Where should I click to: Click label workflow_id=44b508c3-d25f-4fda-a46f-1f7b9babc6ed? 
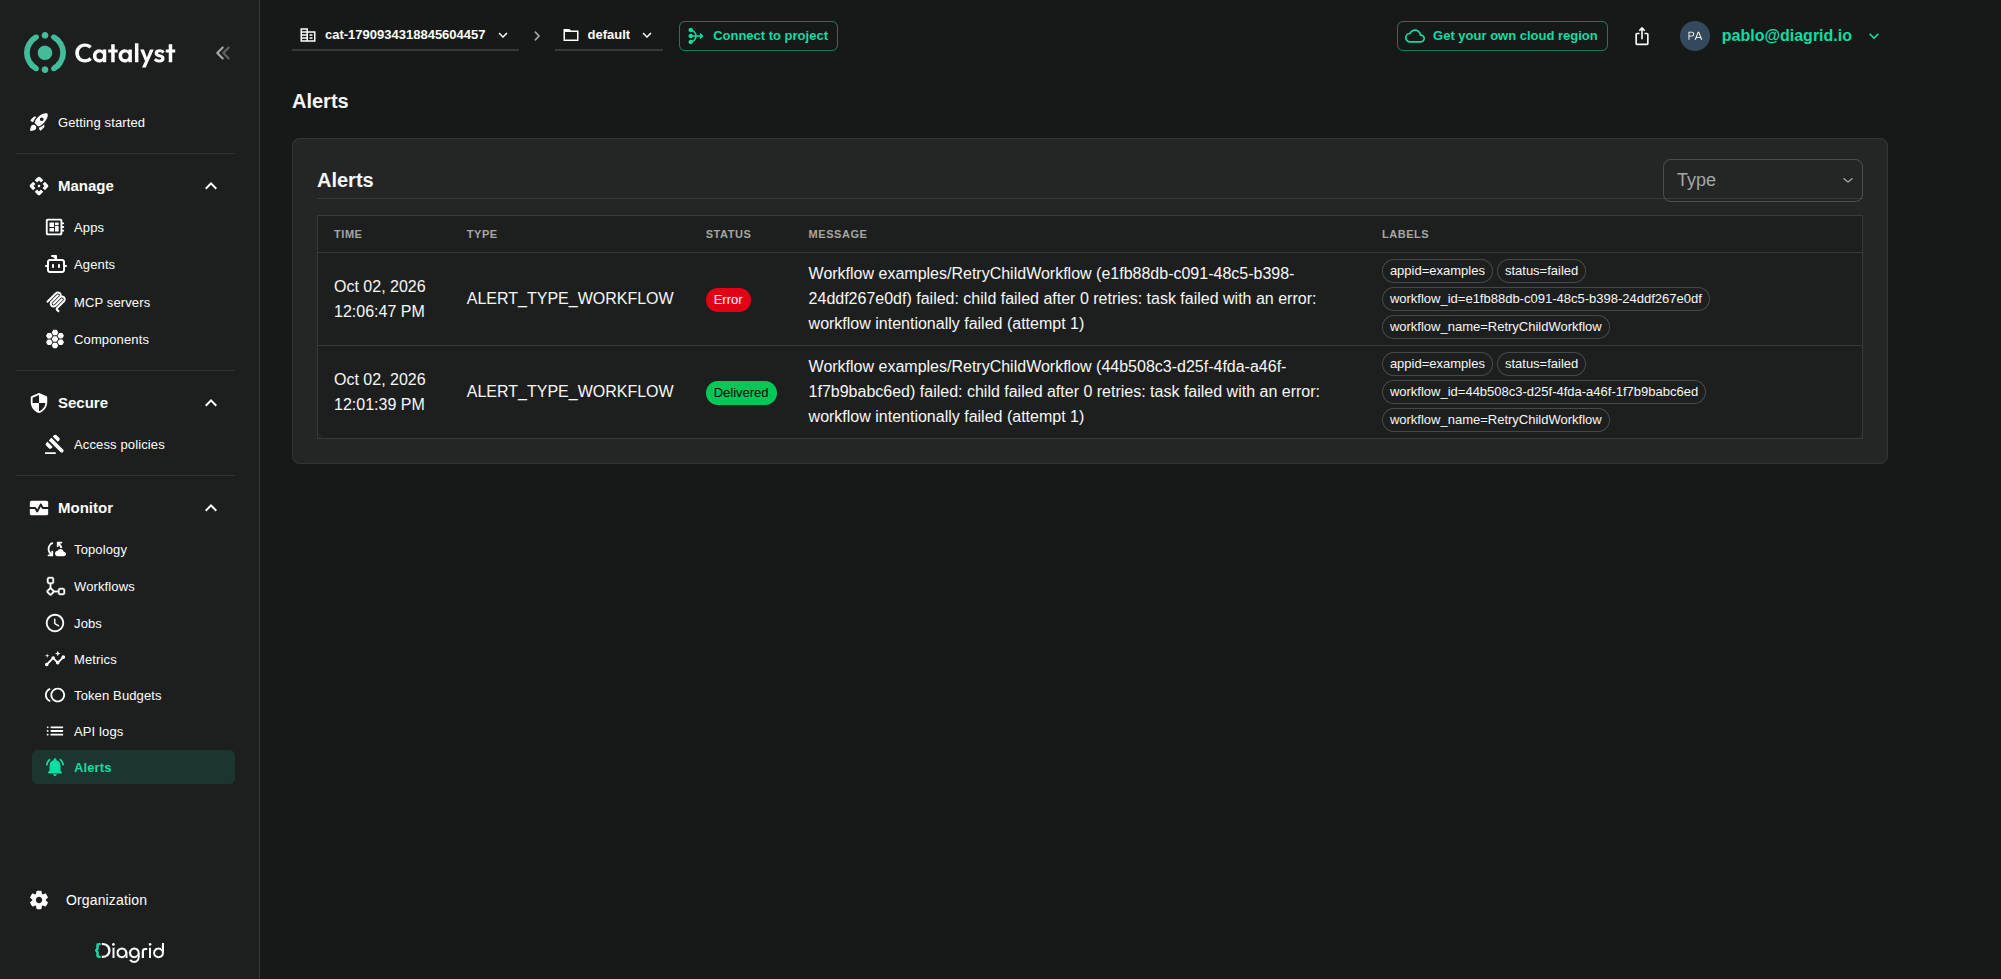coord(1543,392)
